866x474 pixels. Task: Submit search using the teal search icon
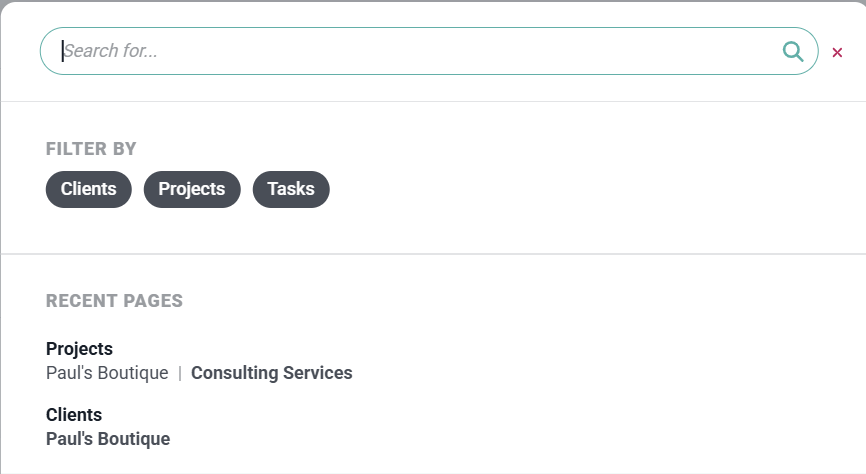coord(793,51)
